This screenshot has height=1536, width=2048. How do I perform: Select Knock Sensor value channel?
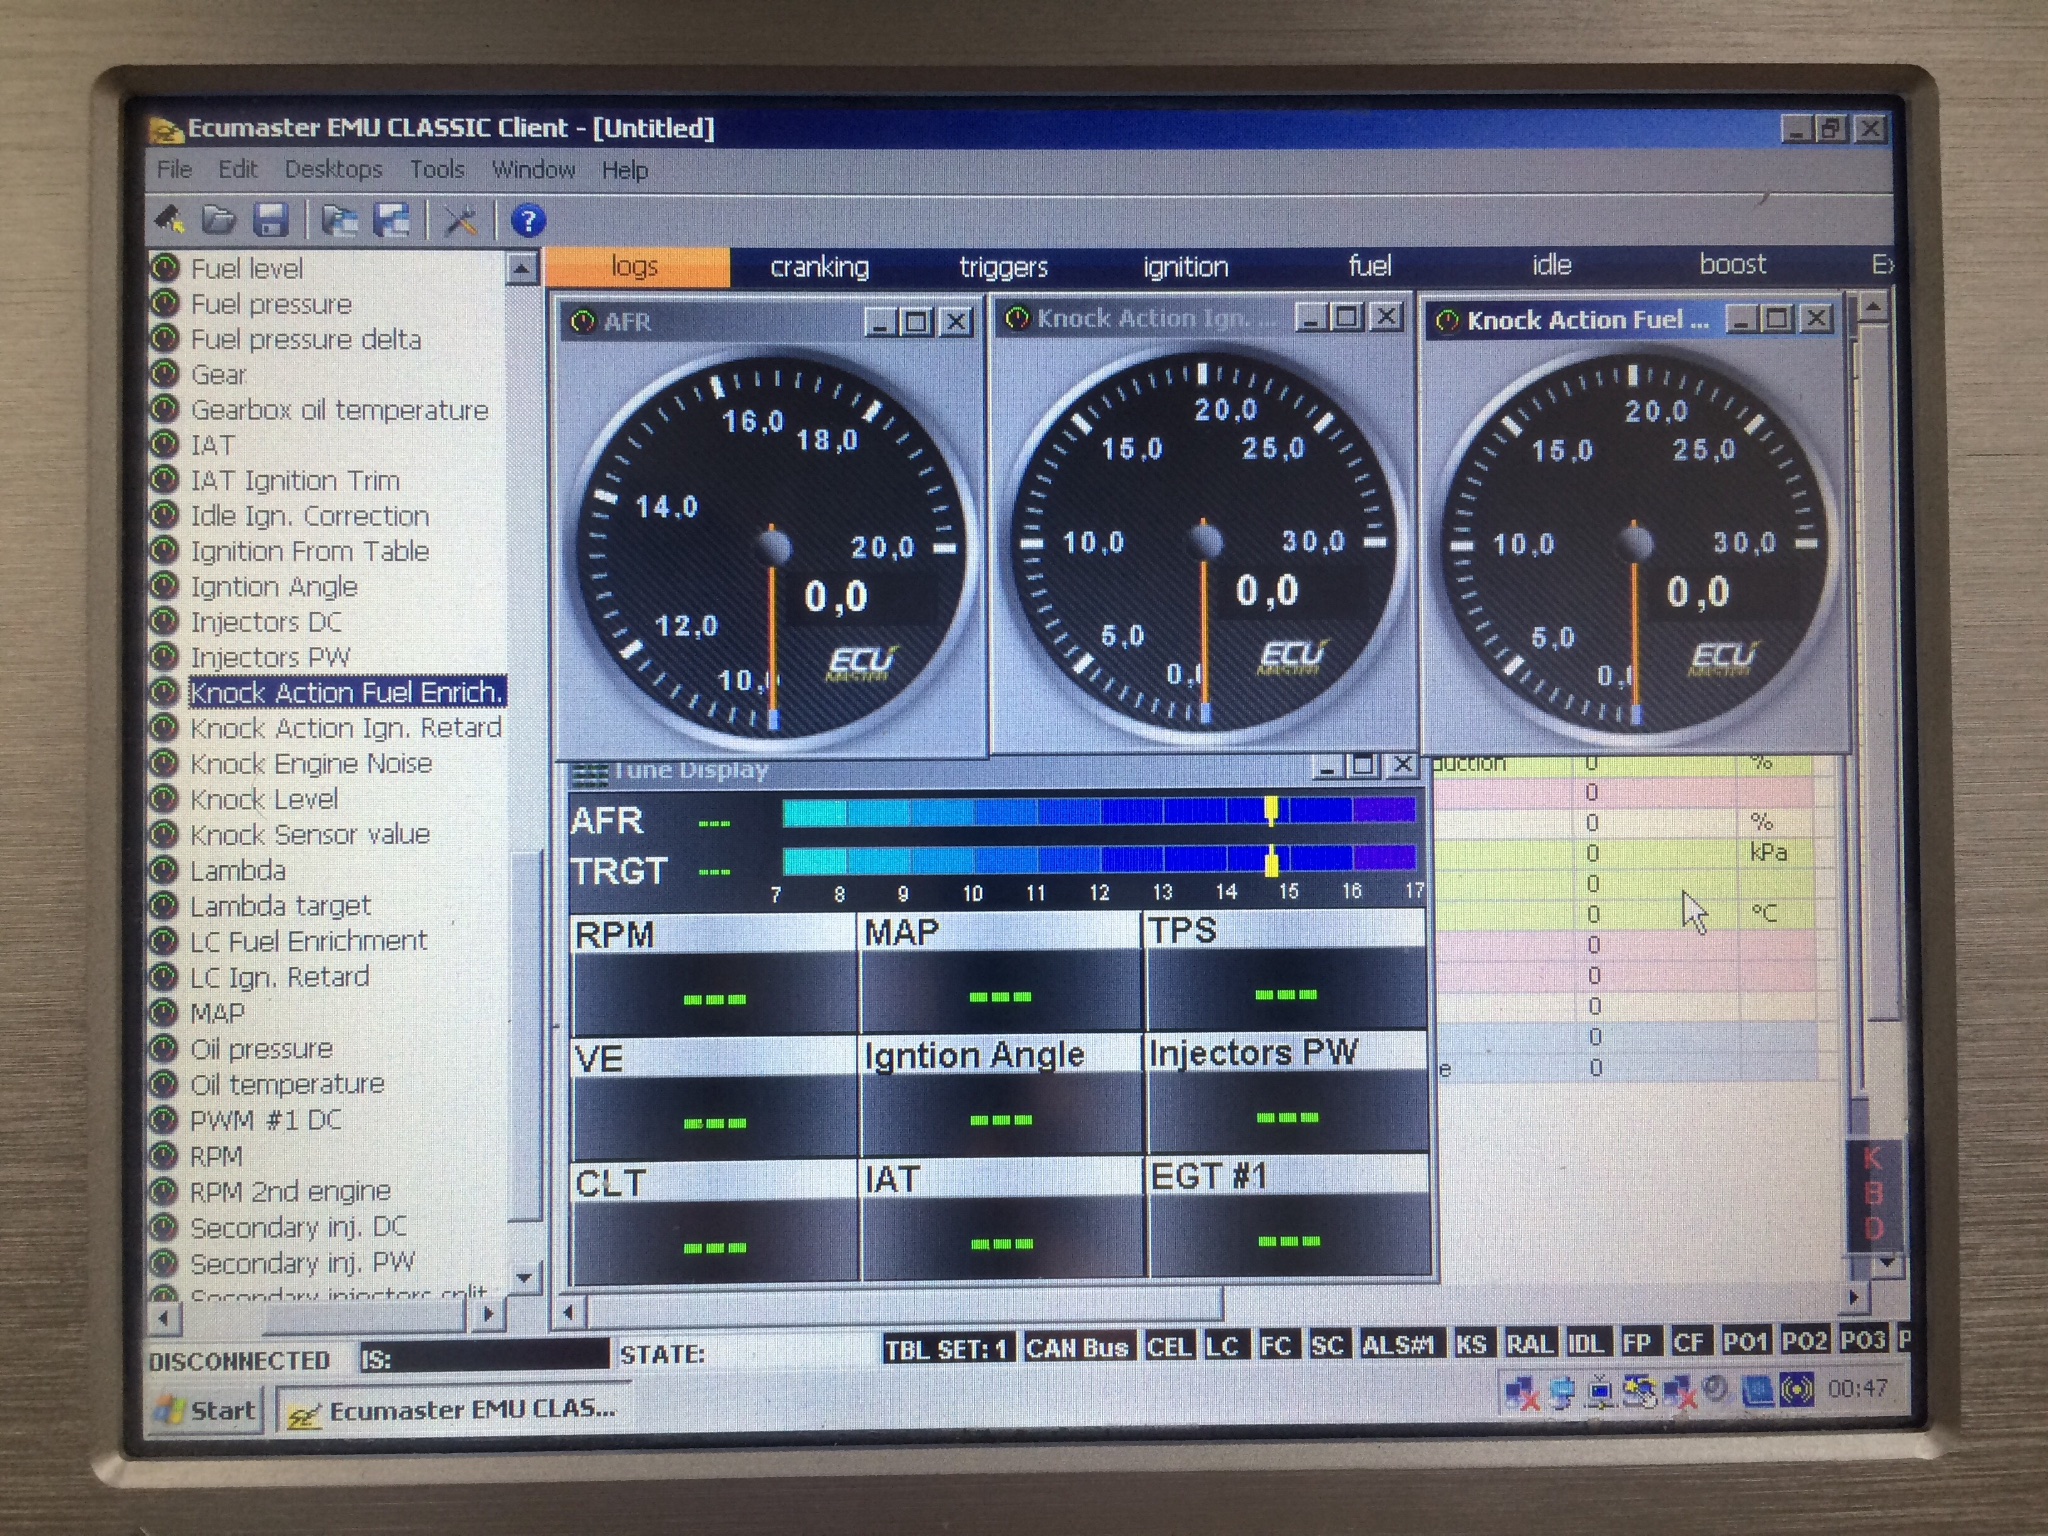coord(310,834)
